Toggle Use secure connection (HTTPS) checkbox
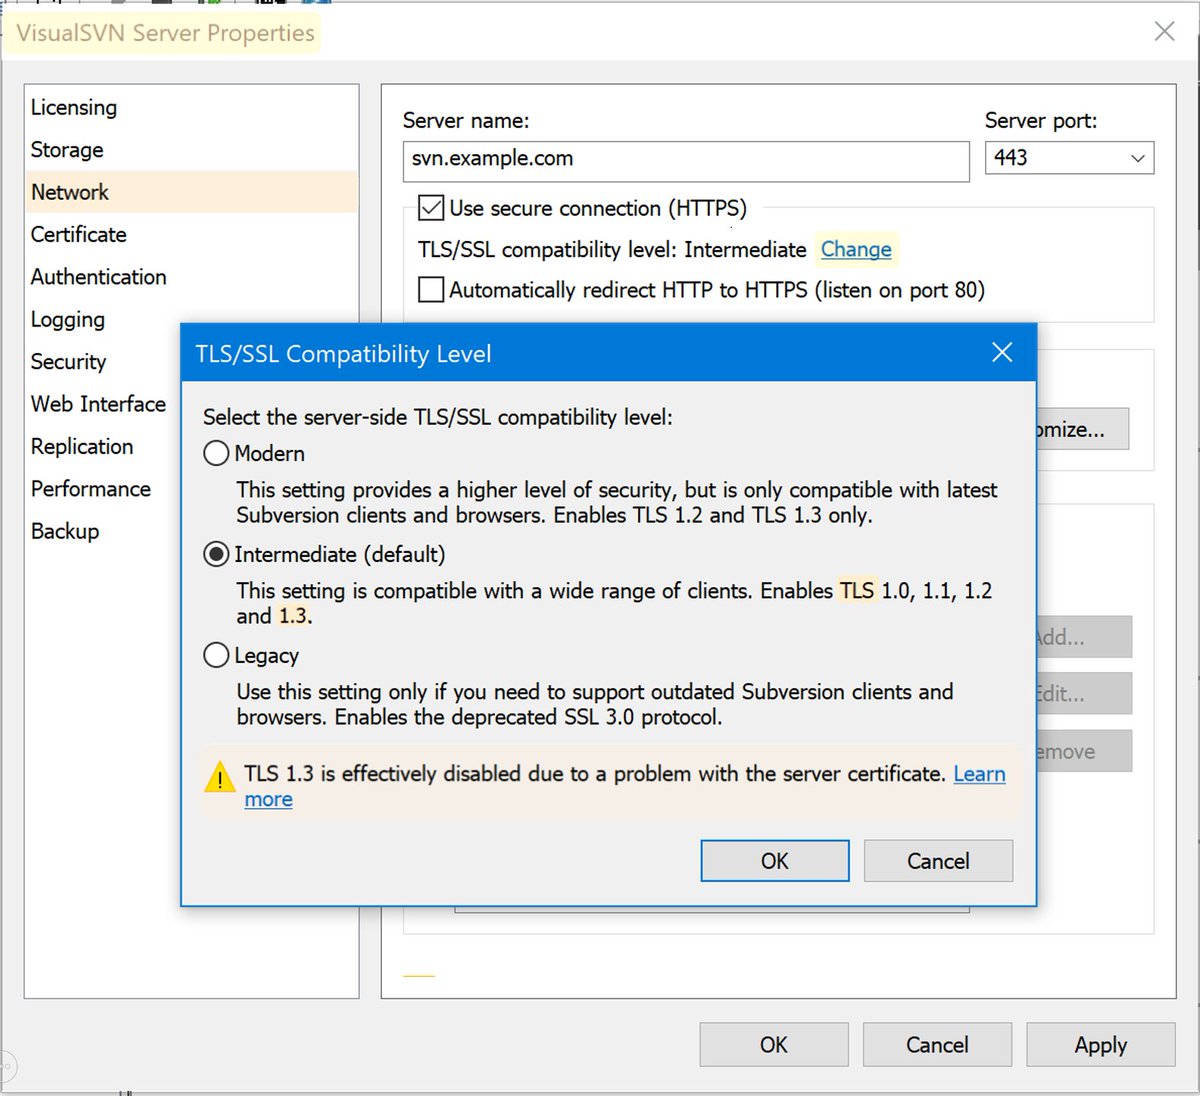 click(431, 208)
